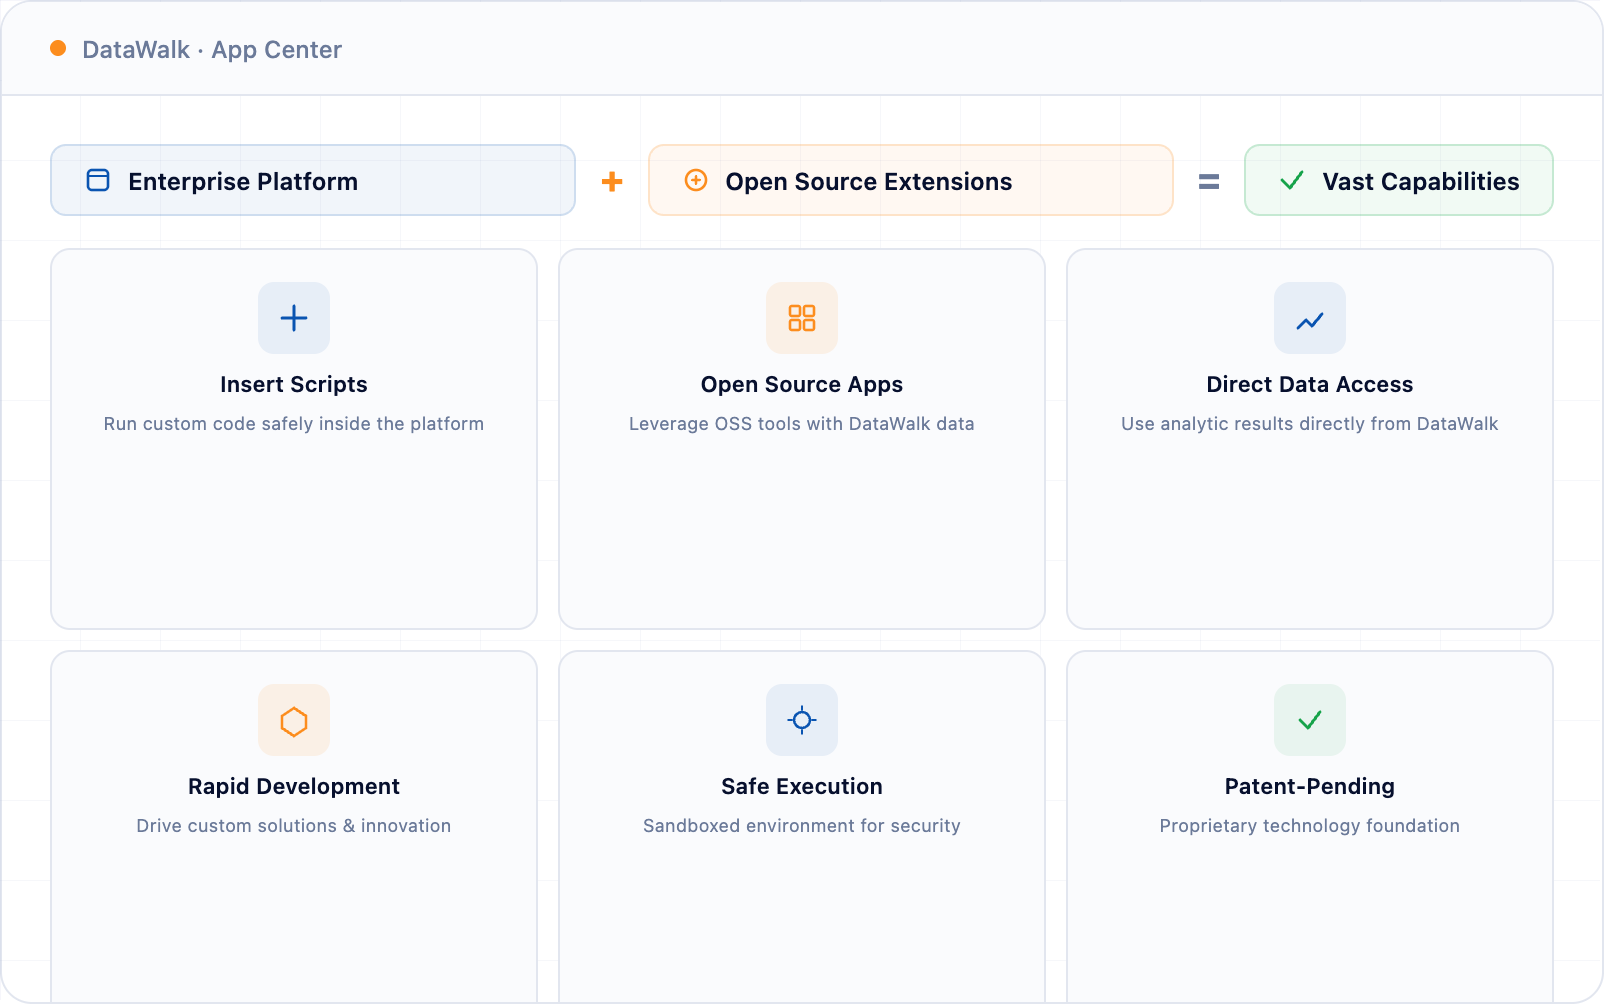Select the Enterprise Platform pill
This screenshot has width=1604, height=1004.
click(x=313, y=180)
